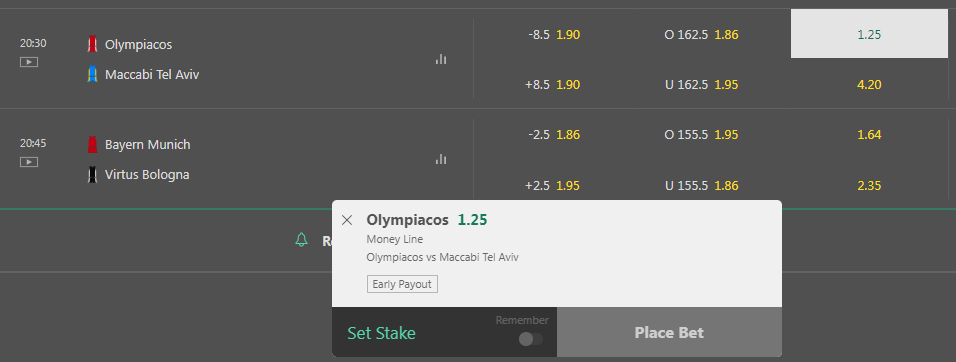Open Bayern Munich team name link
This screenshot has width=956, height=362.
pos(148,144)
